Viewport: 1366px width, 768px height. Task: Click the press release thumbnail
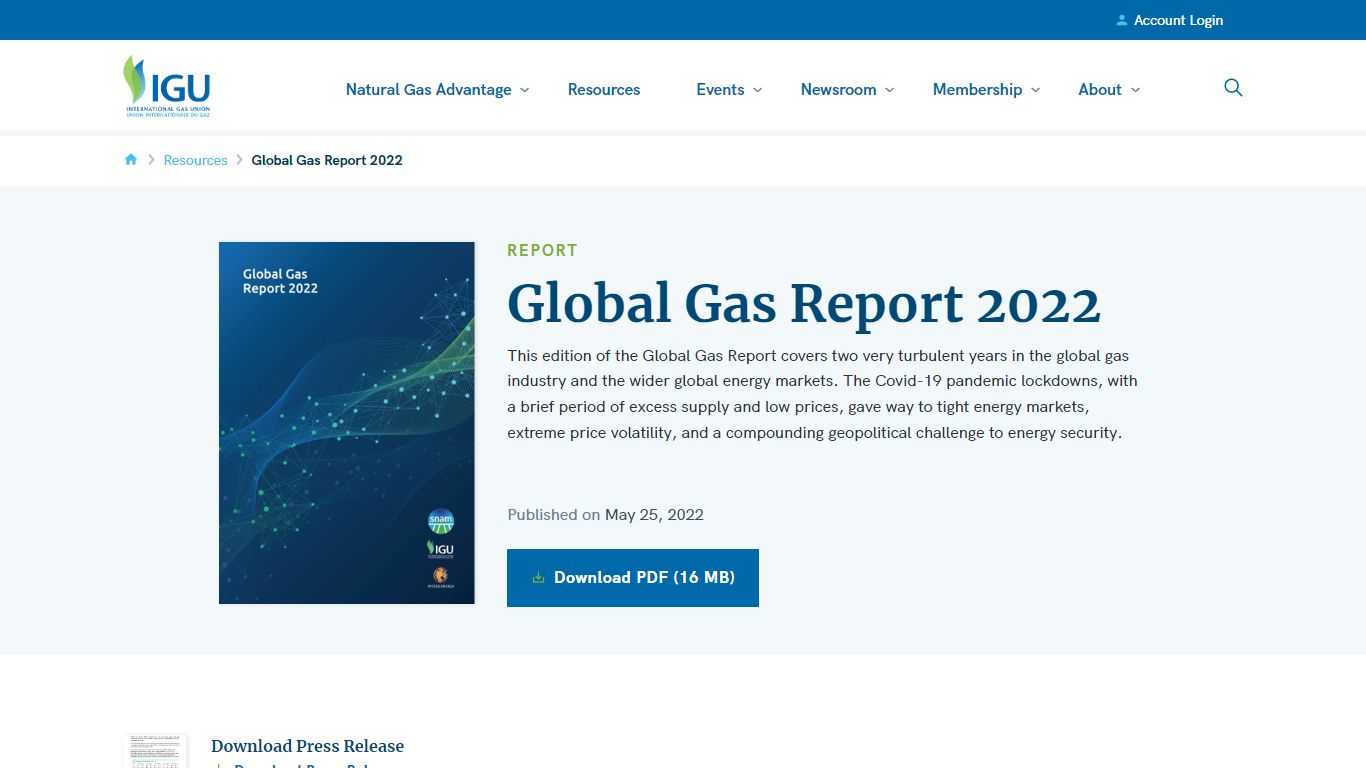(x=155, y=751)
